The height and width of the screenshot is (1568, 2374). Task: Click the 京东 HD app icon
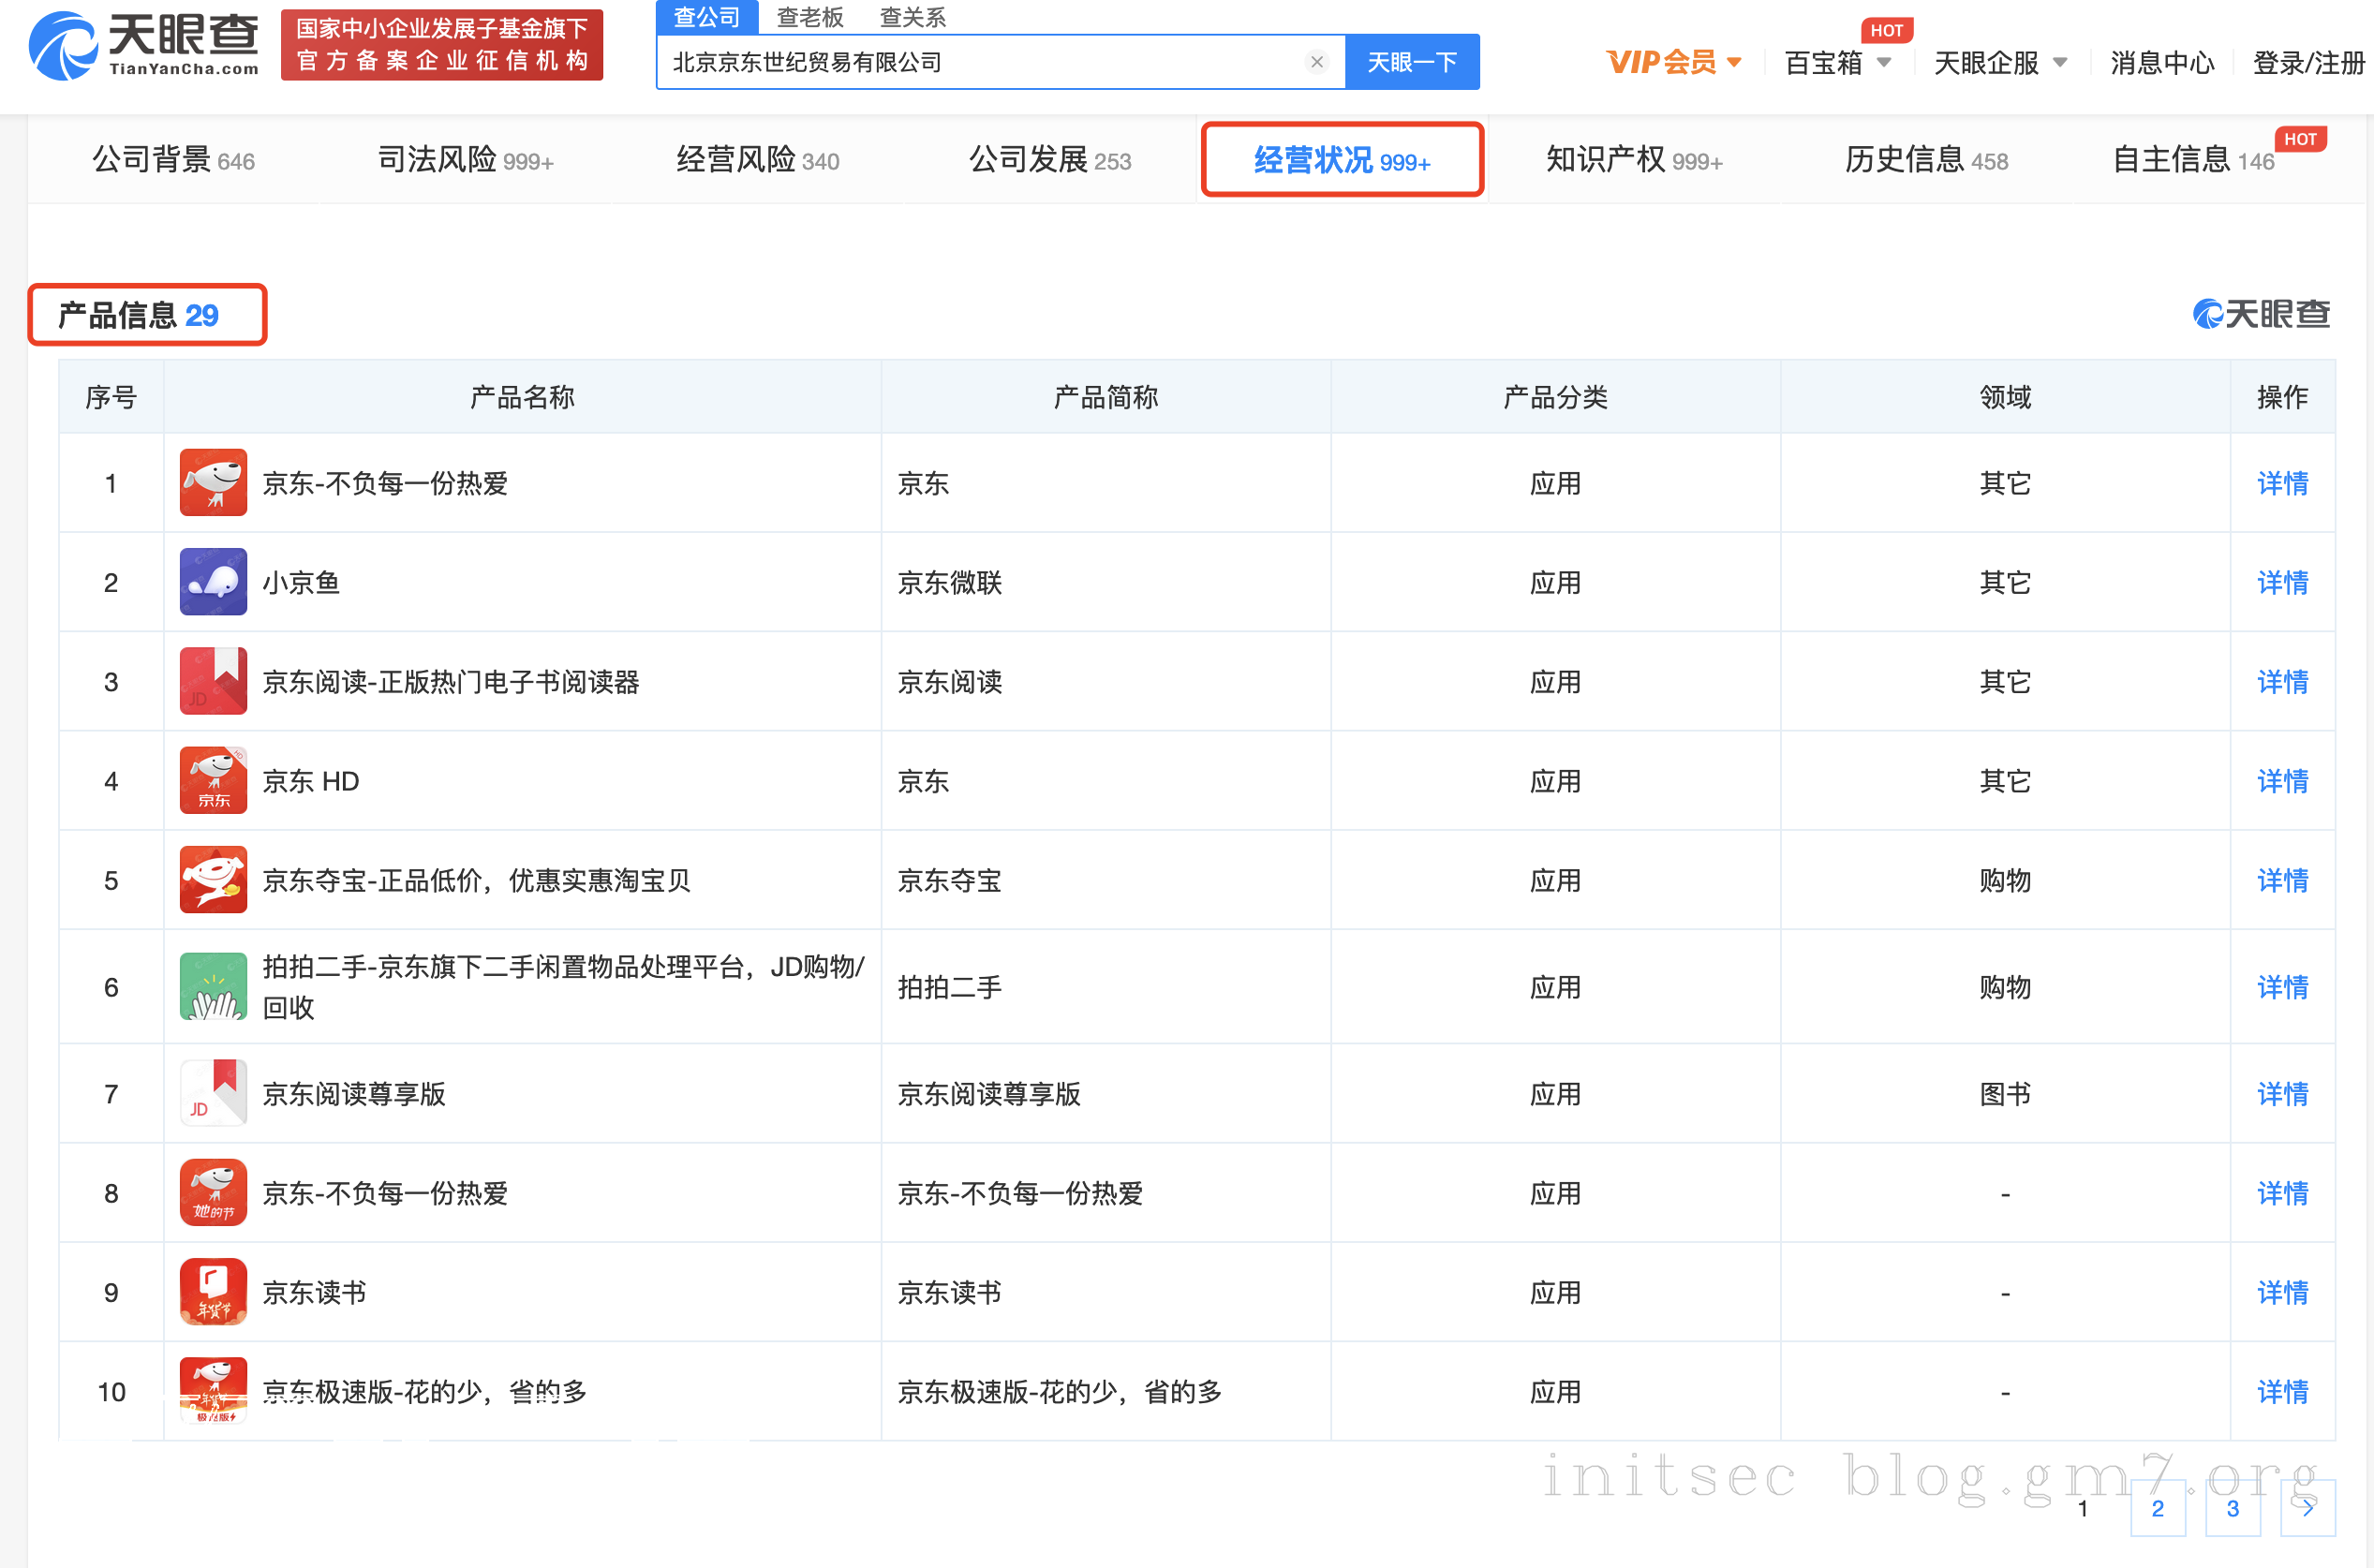tap(213, 780)
